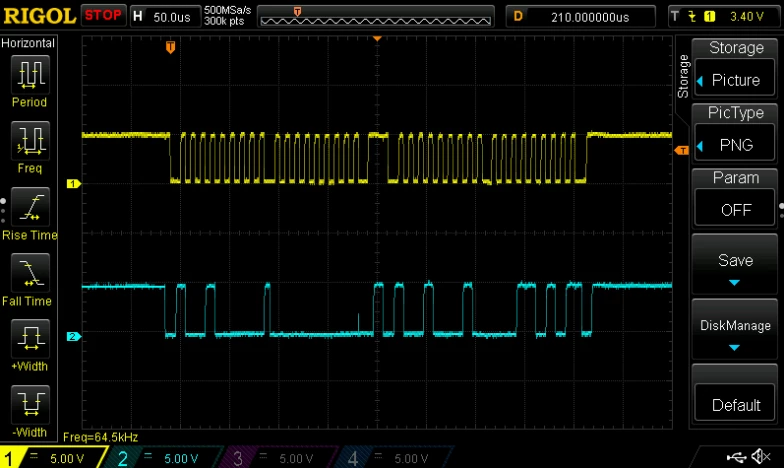Image resolution: width=784 pixels, height=468 pixels.
Task: Click channel 3 scale 5.00 V
Action: (296, 458)
